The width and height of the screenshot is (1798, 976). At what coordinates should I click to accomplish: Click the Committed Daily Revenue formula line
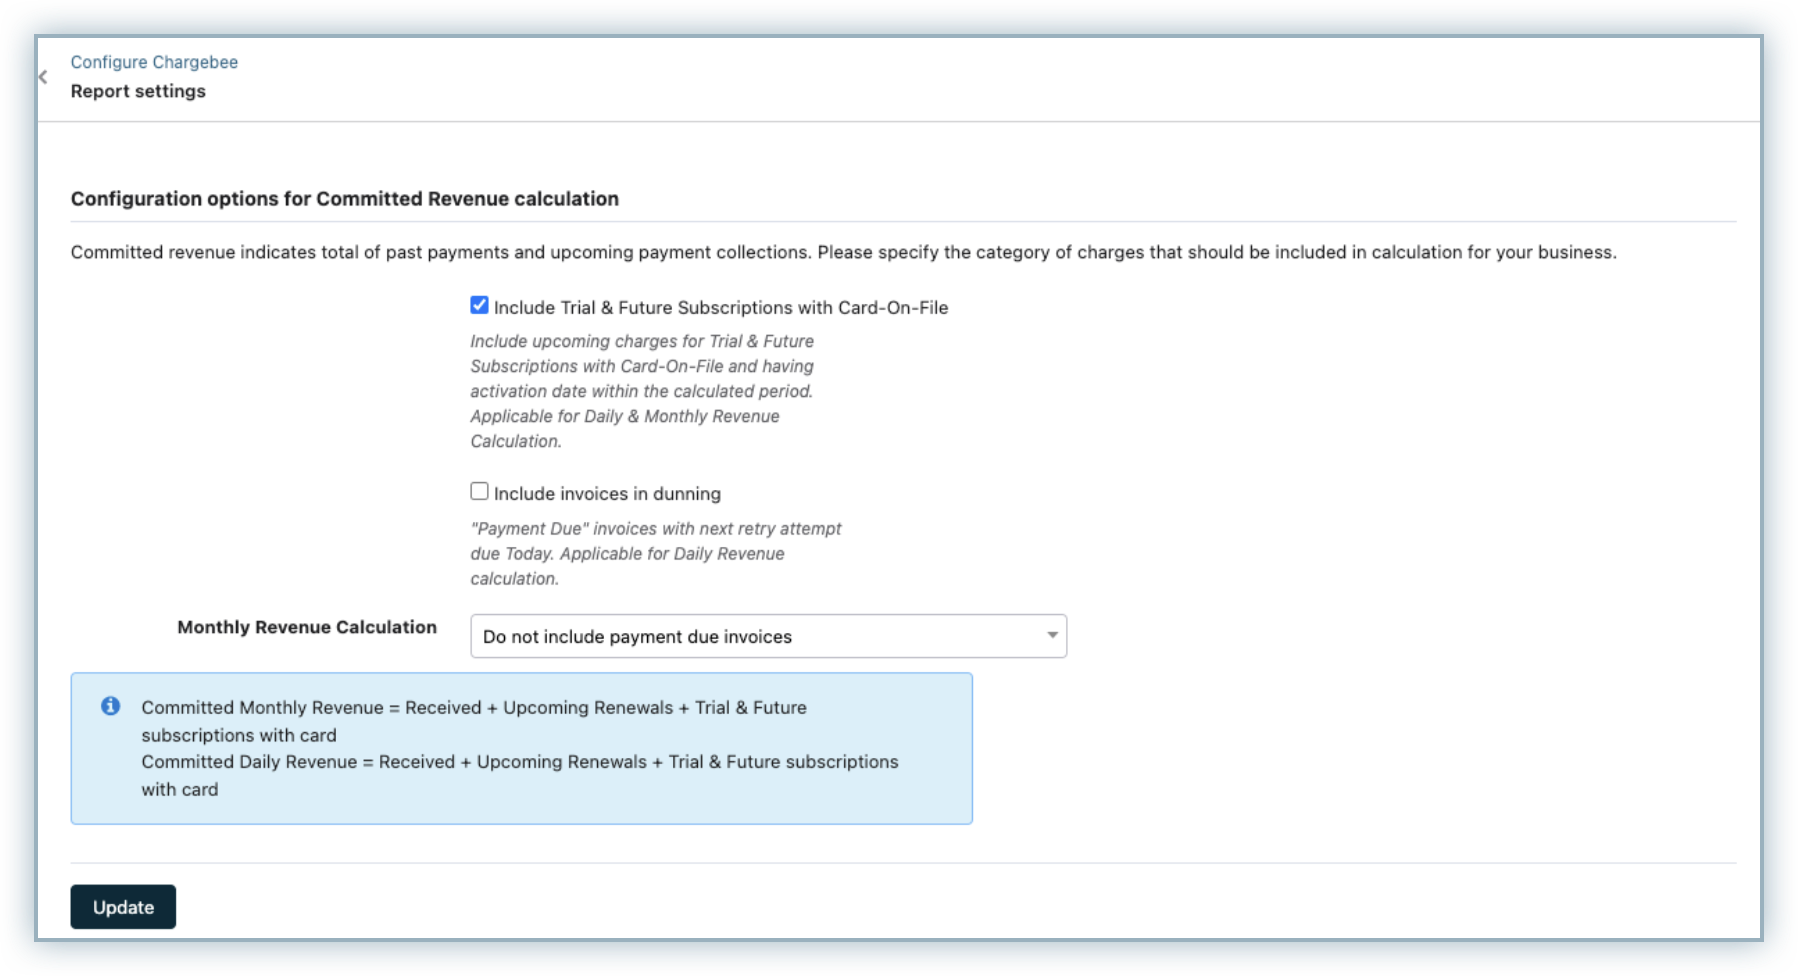pyautogui.click(x=519, y=762)
